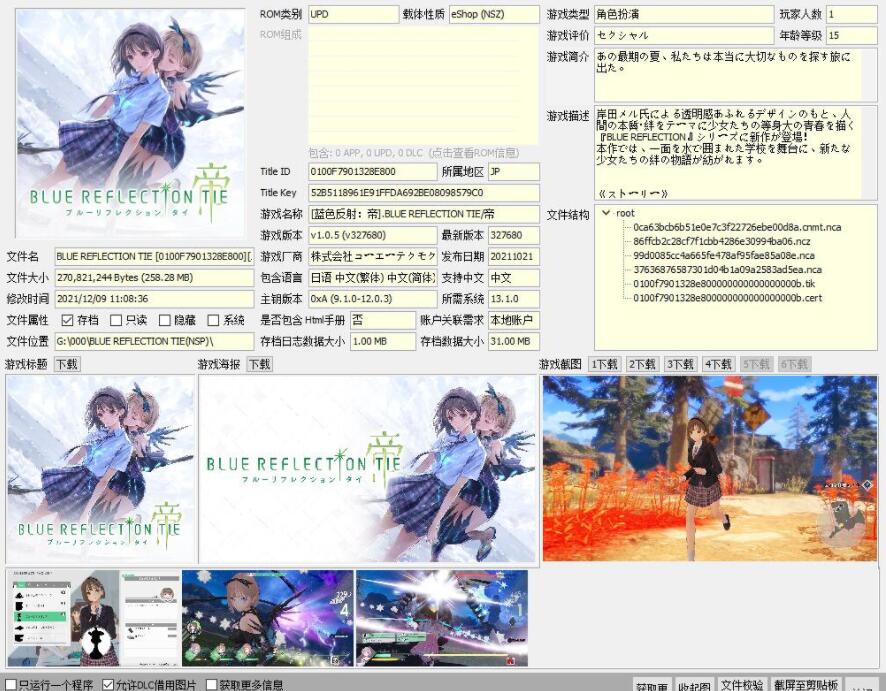
Task: Click the 玩家人数 player count field
Action: tap(852, 15)
